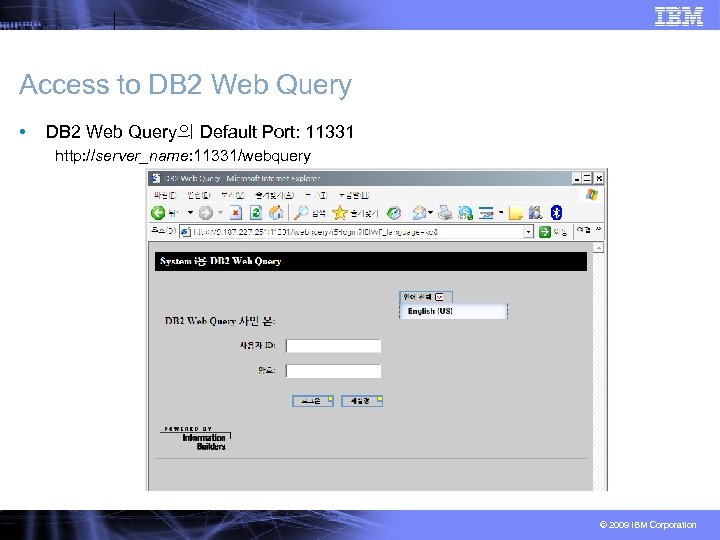The height and width of the screenshot is (540, 720).
Task: Click the Stop page loading icon
Action: 236,213
